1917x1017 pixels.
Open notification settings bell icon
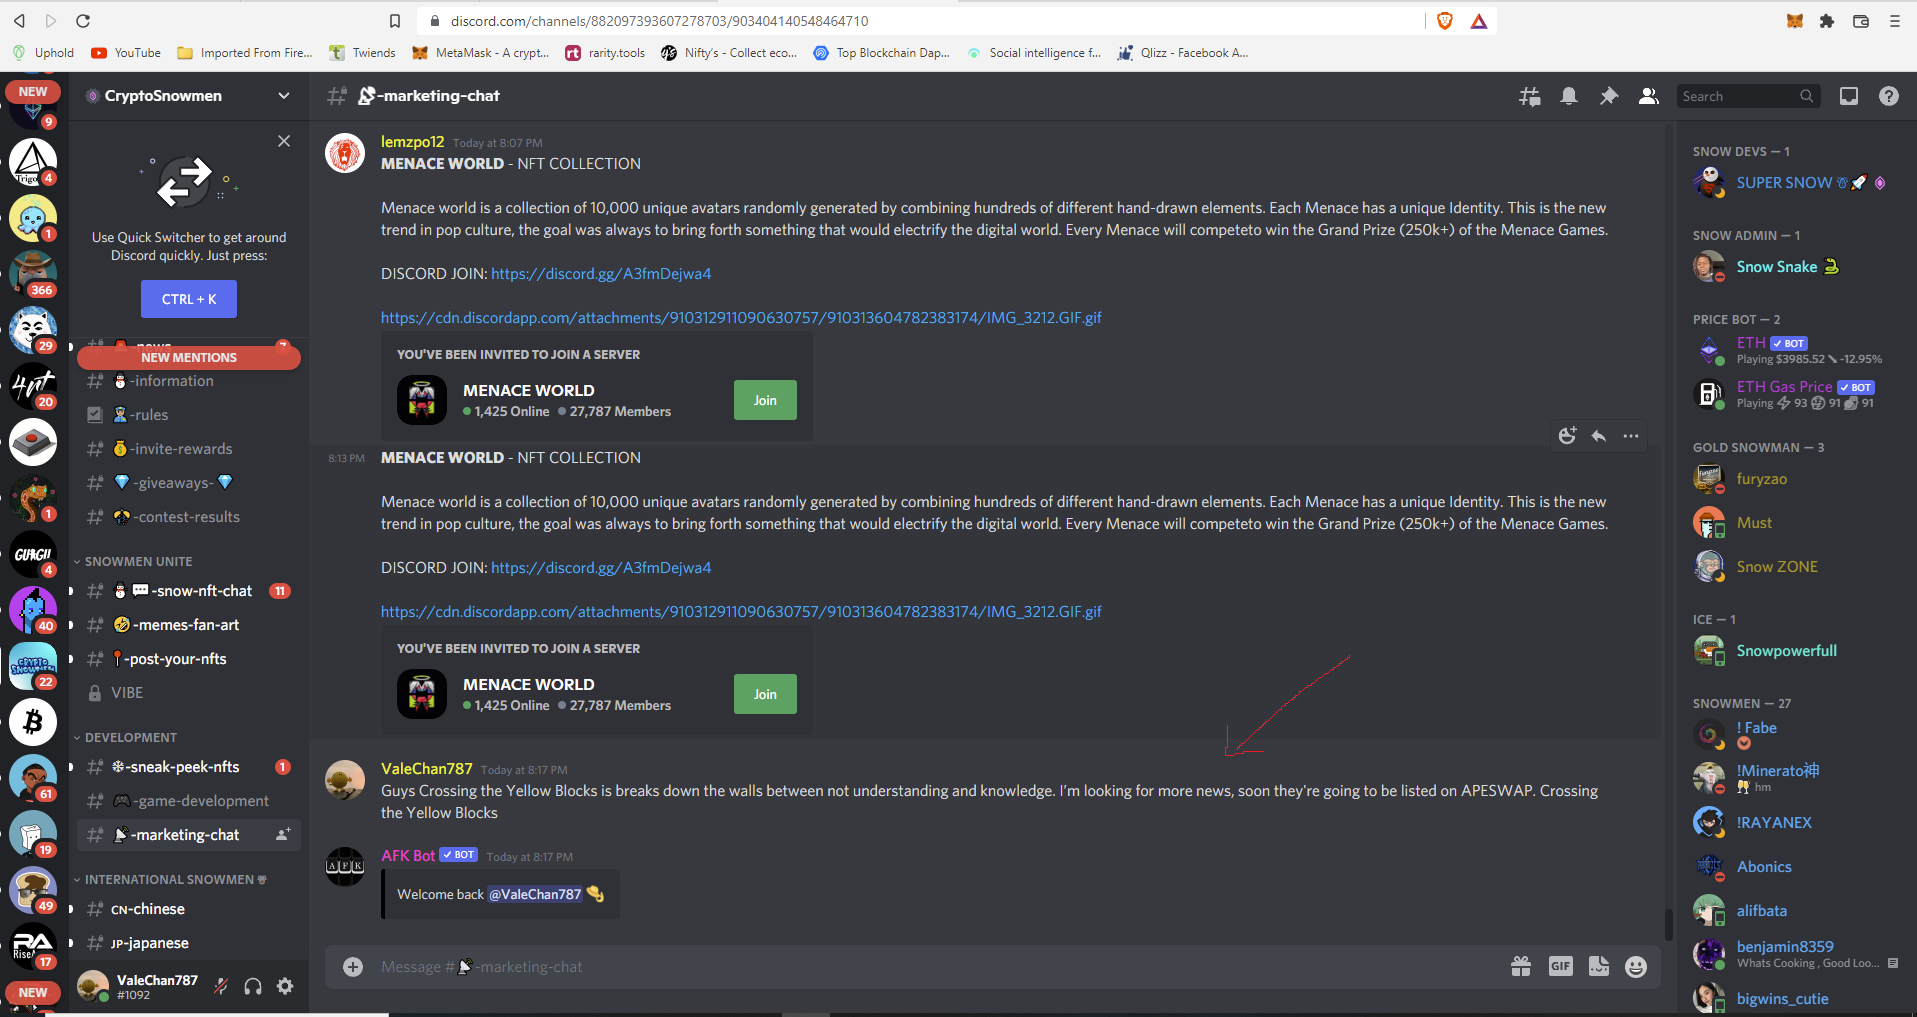(1569, 96)
